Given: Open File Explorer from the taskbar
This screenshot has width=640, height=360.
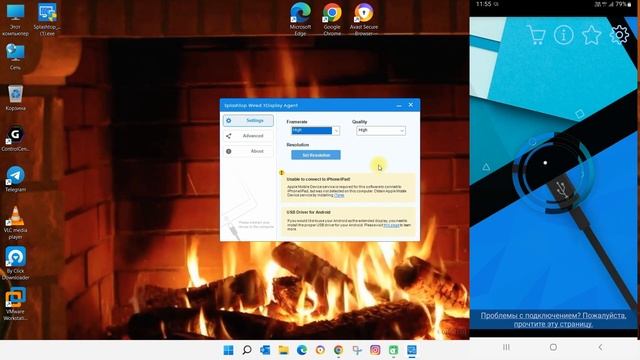Looking at the screenshot, I should 284,350.
